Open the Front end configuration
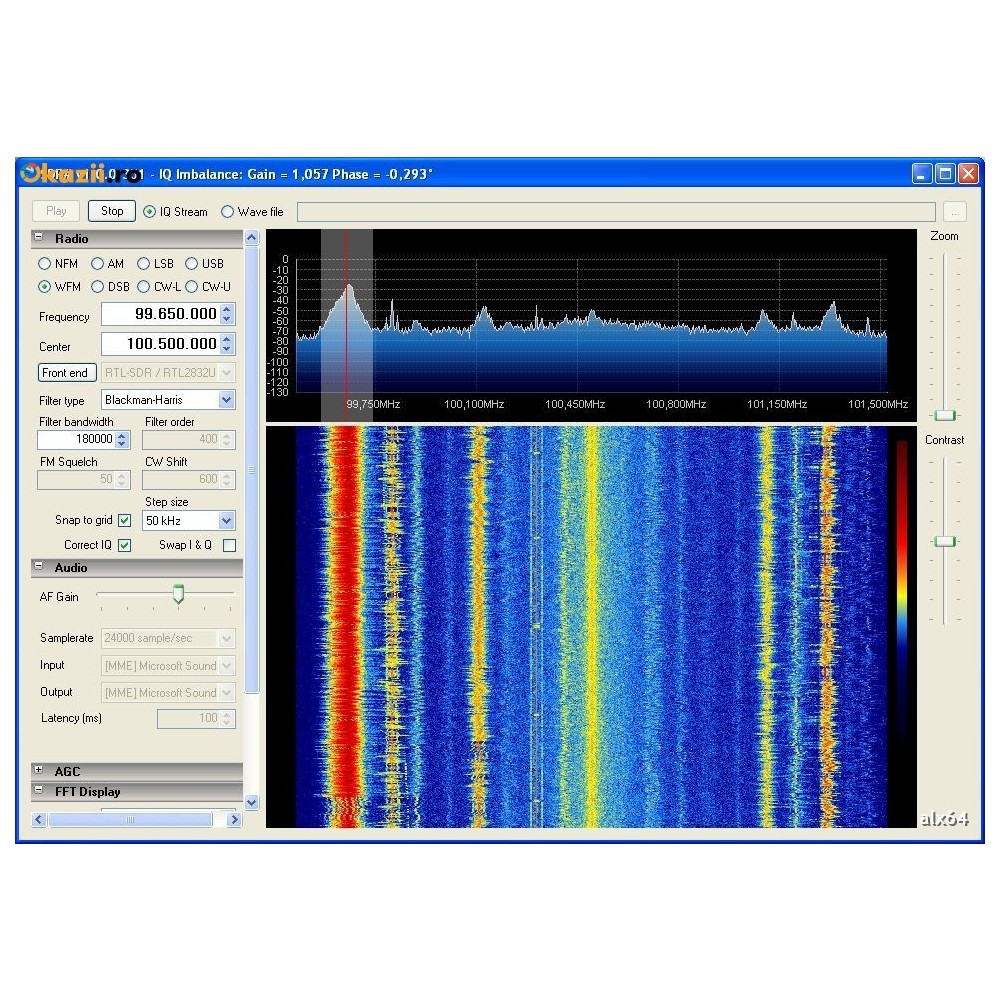Image resolution: width=1000 pixels, height=1000 pixels. point(66,372)
